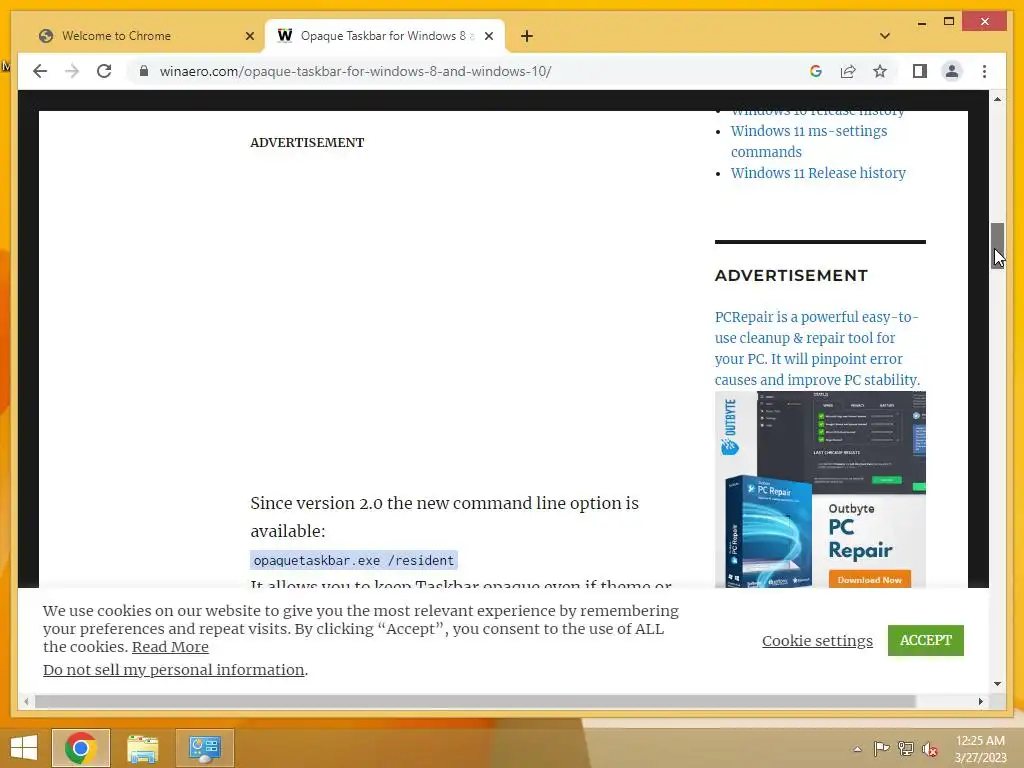Go back to the previous page
The height and width of the screenshot is (768, 1024).
coord(40,71)
